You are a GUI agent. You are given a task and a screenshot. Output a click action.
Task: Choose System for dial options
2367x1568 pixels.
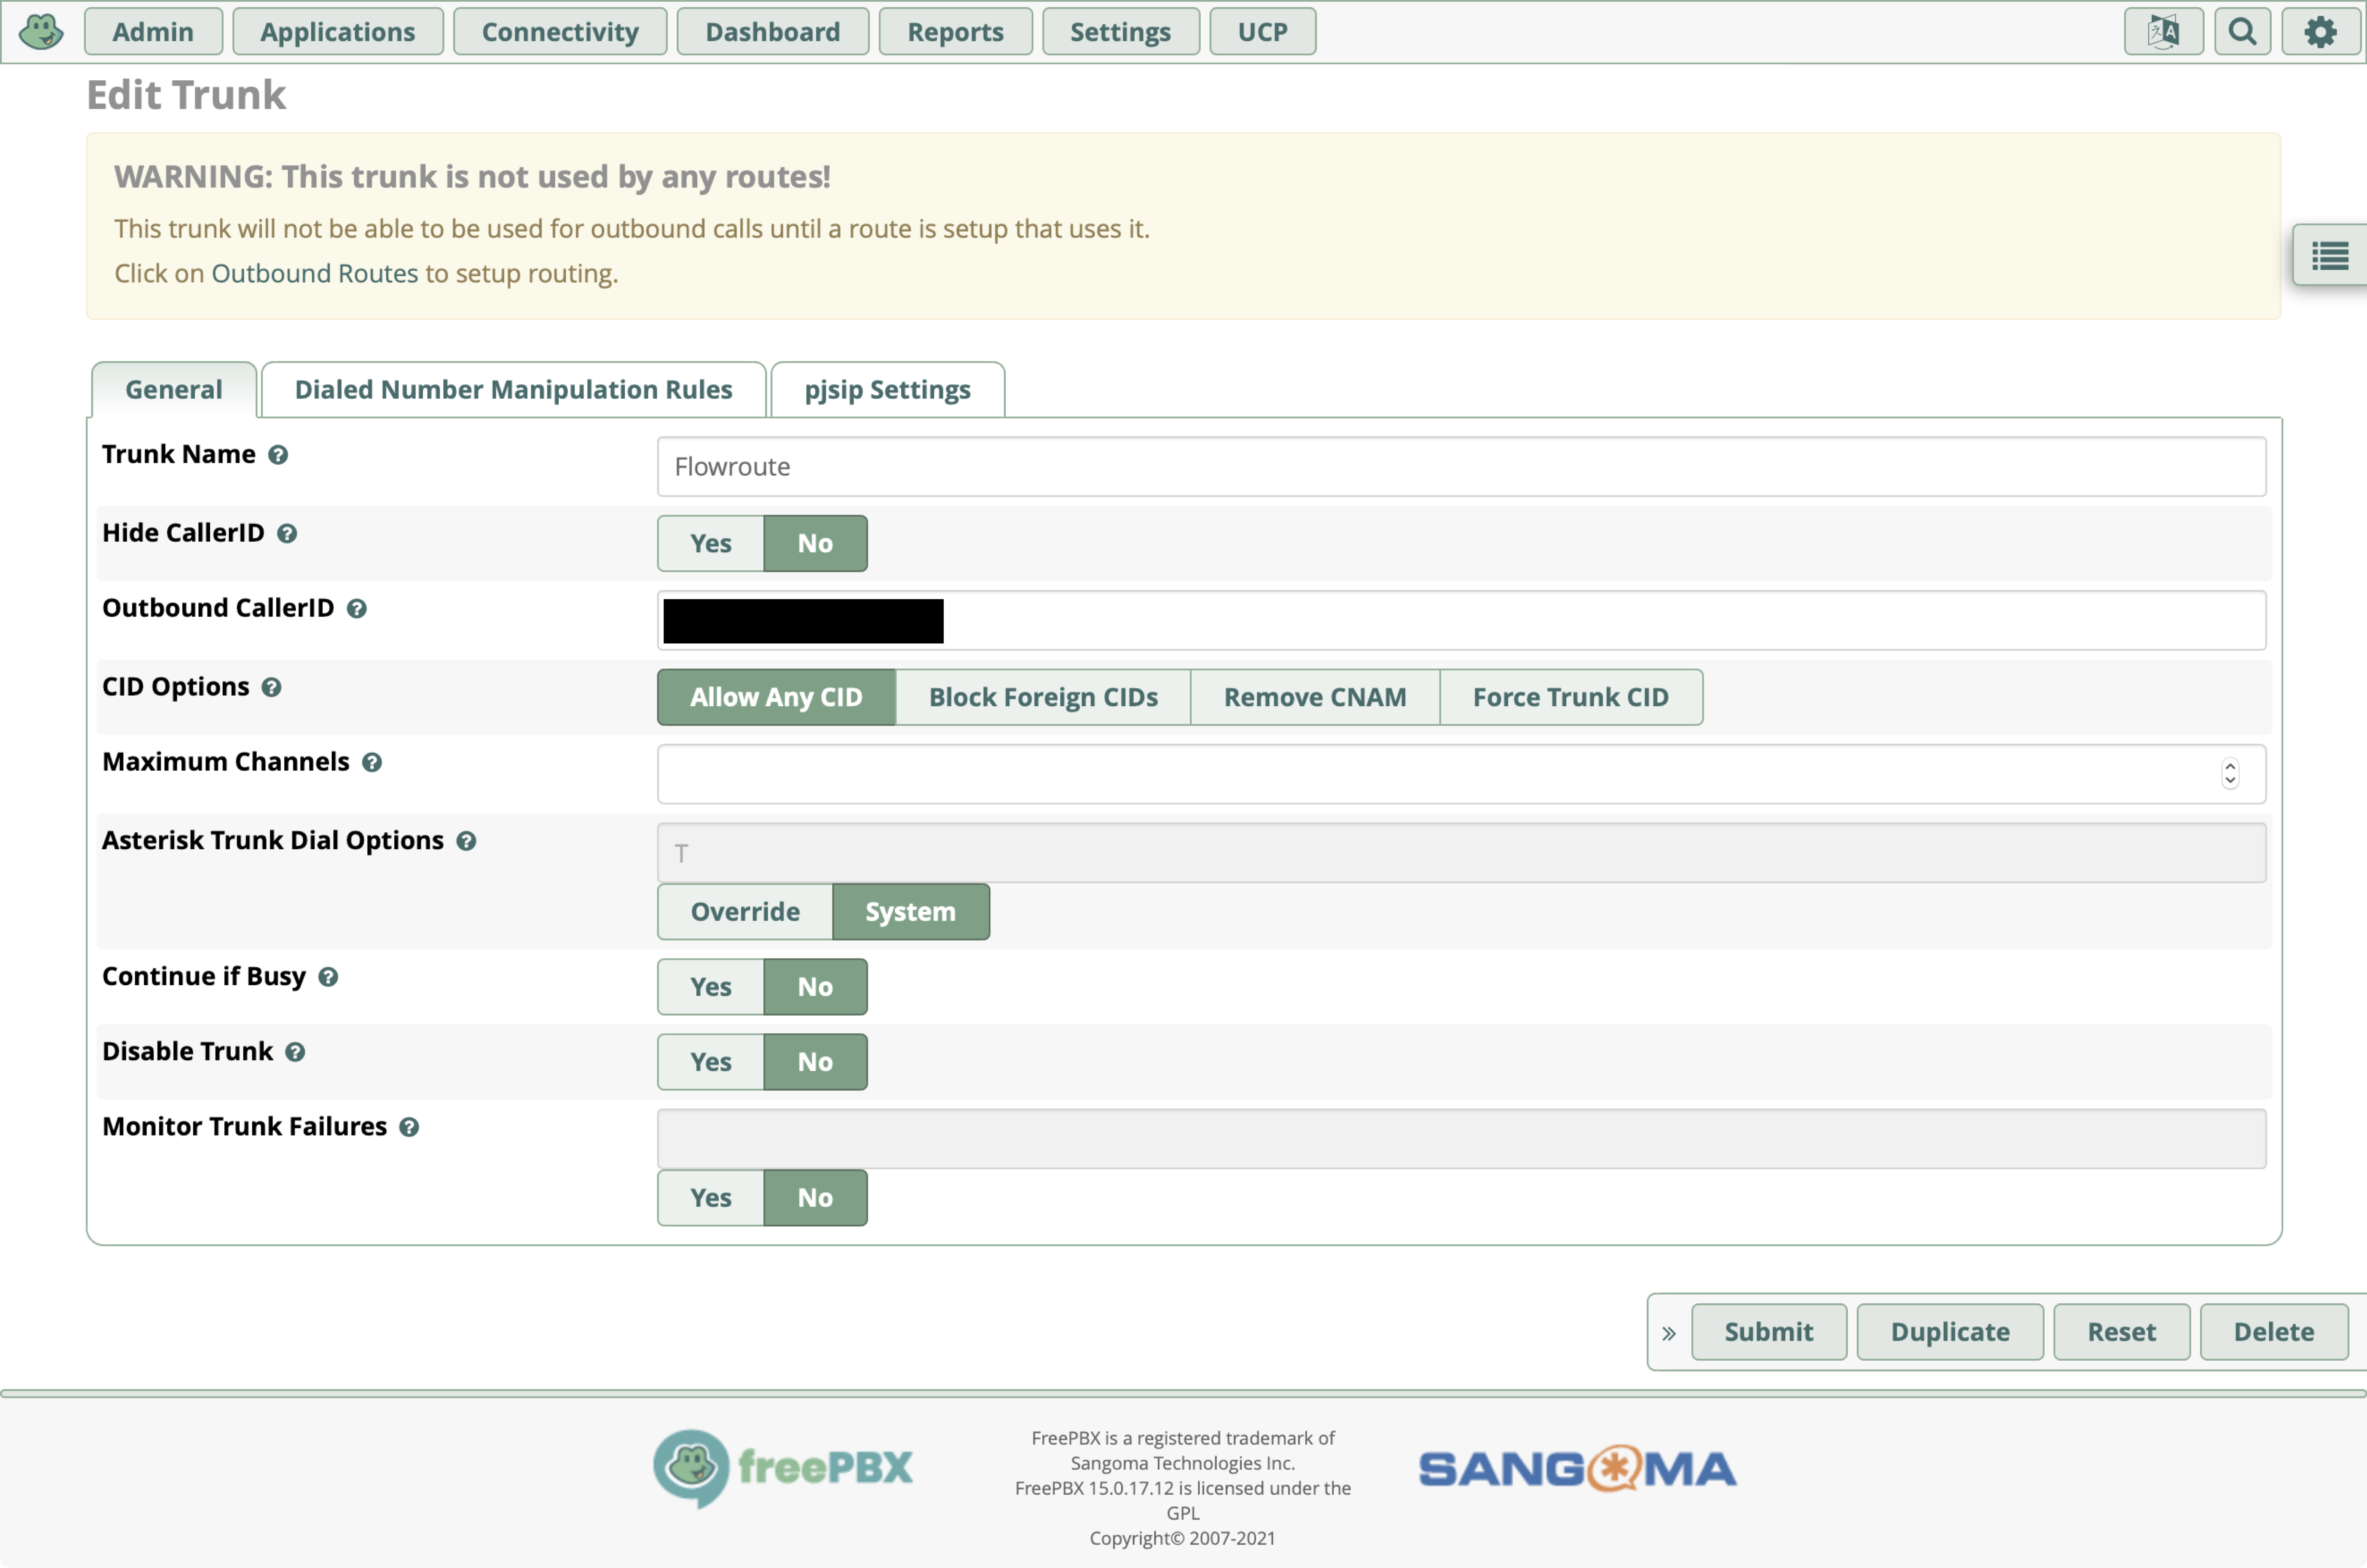pos(911,912)
